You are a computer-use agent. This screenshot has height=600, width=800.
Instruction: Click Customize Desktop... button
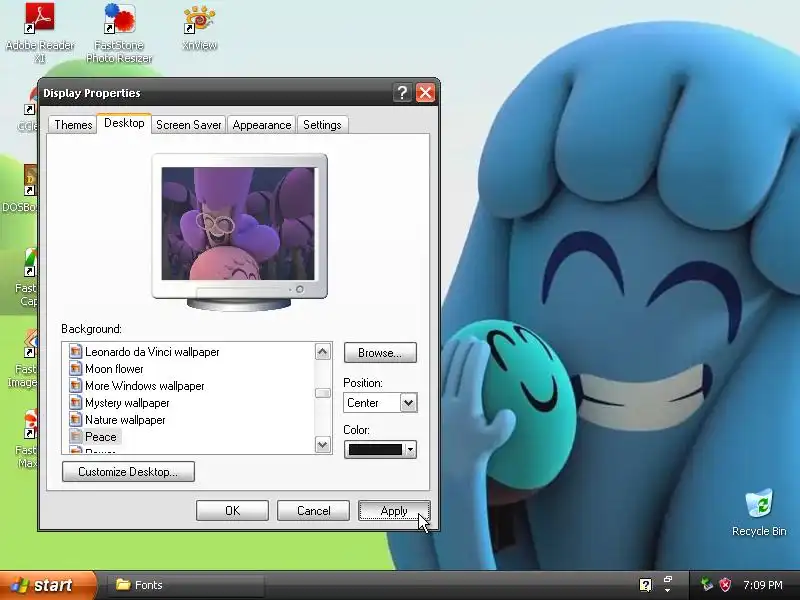128,471
